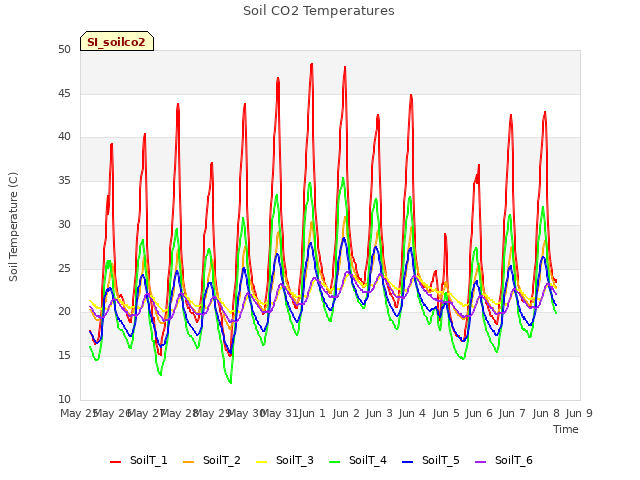Click the 25 y-axis tick label

pos(64,269)
